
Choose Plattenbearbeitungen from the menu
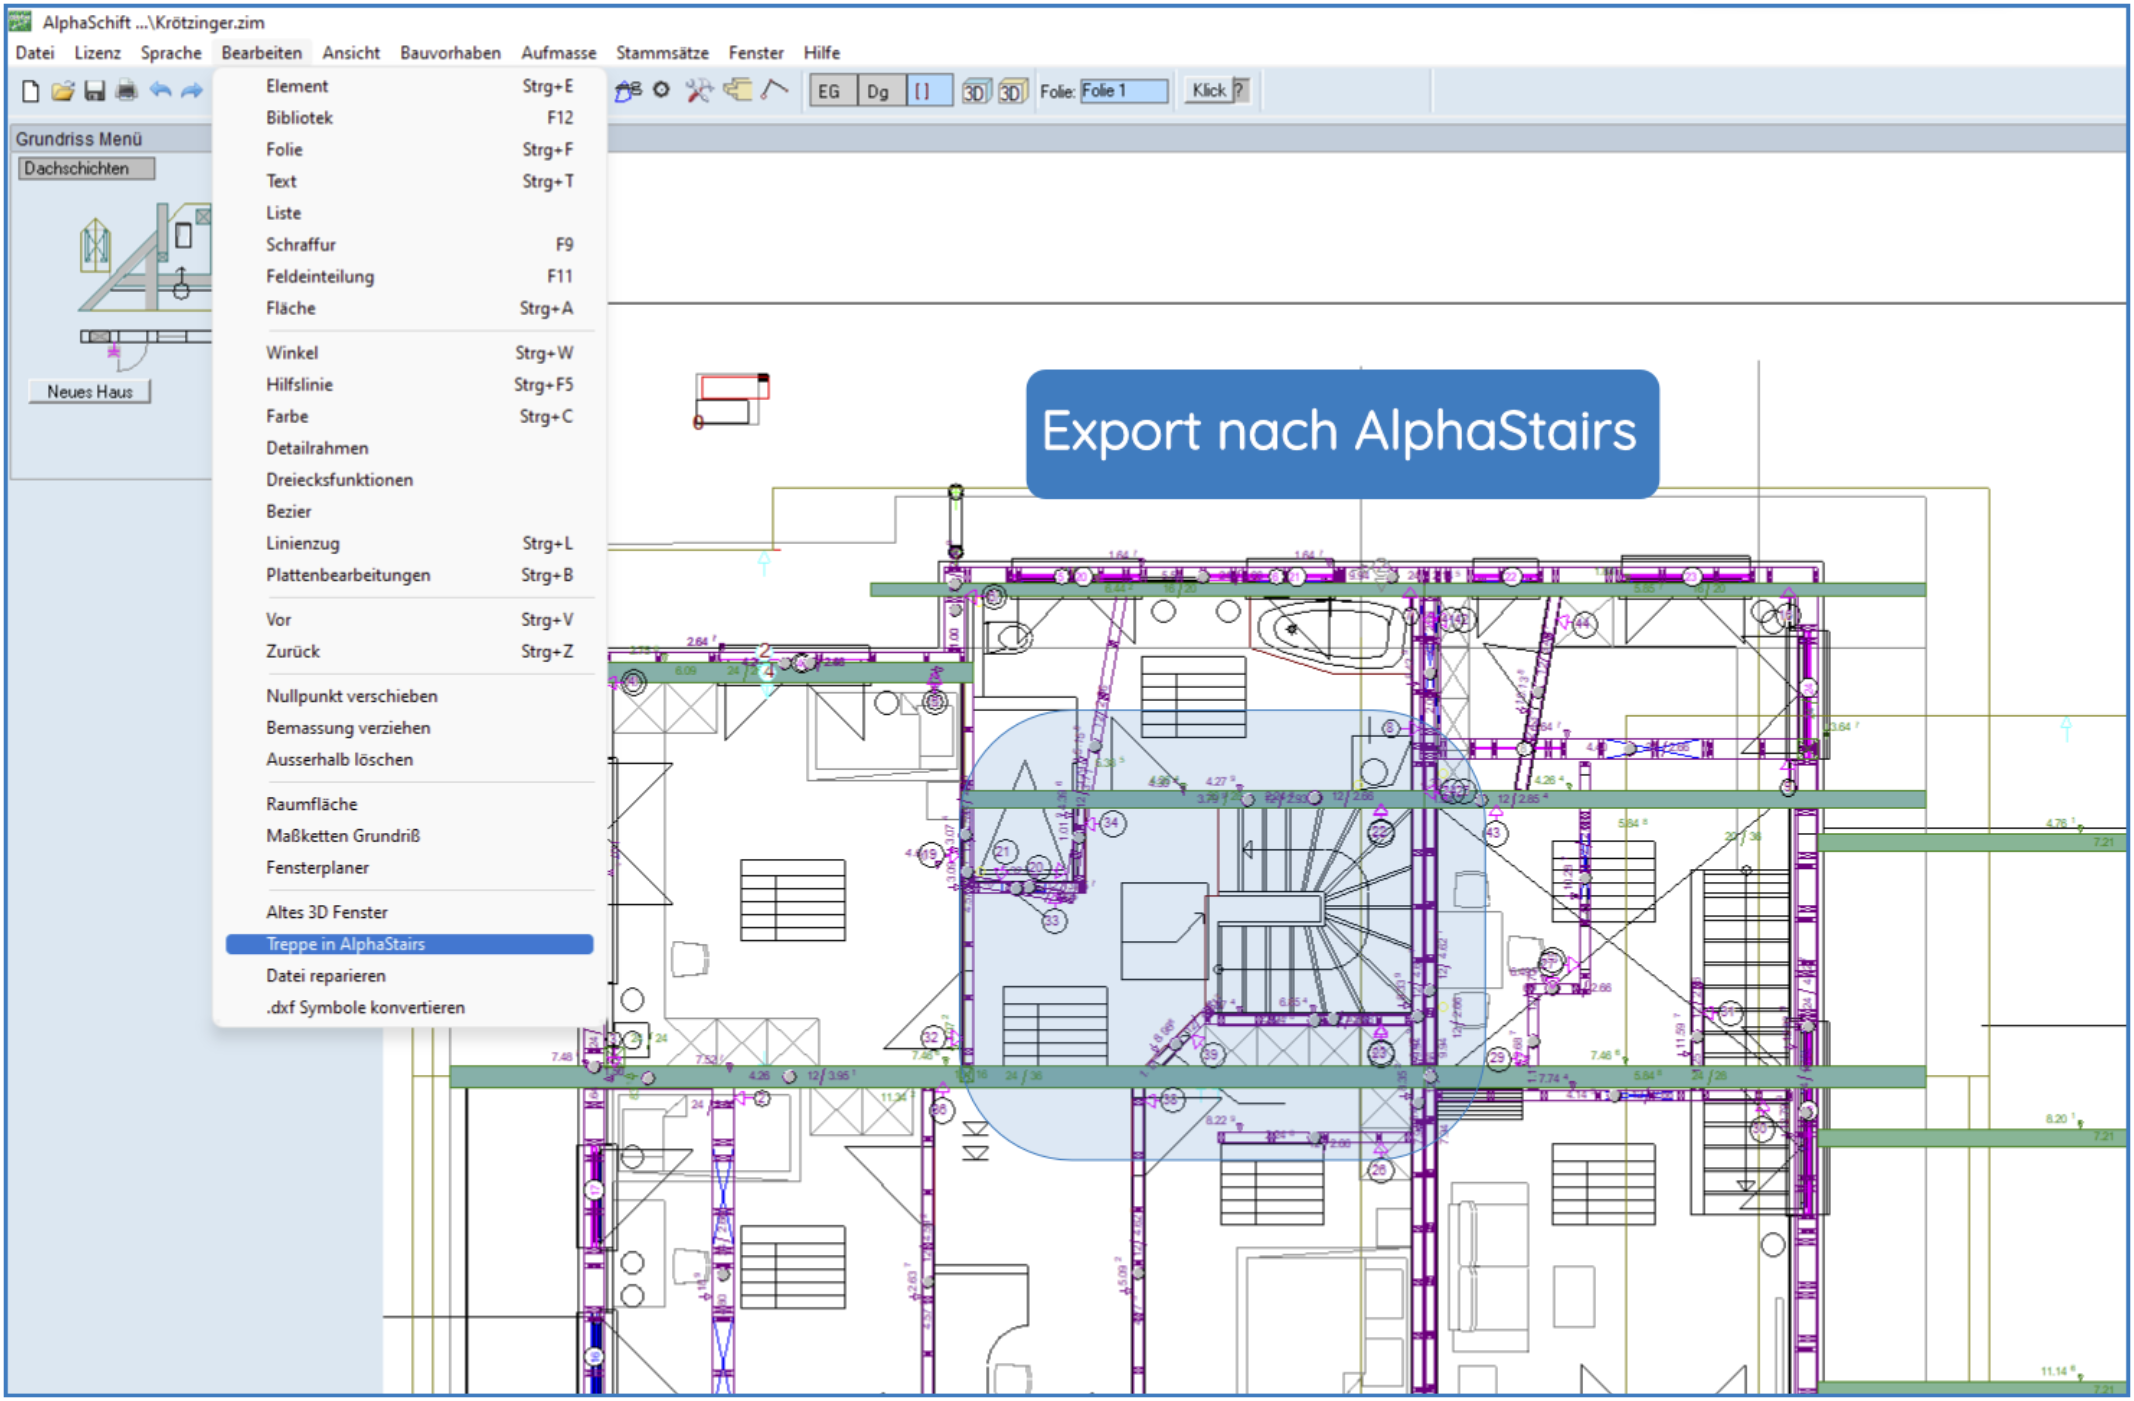410,576
